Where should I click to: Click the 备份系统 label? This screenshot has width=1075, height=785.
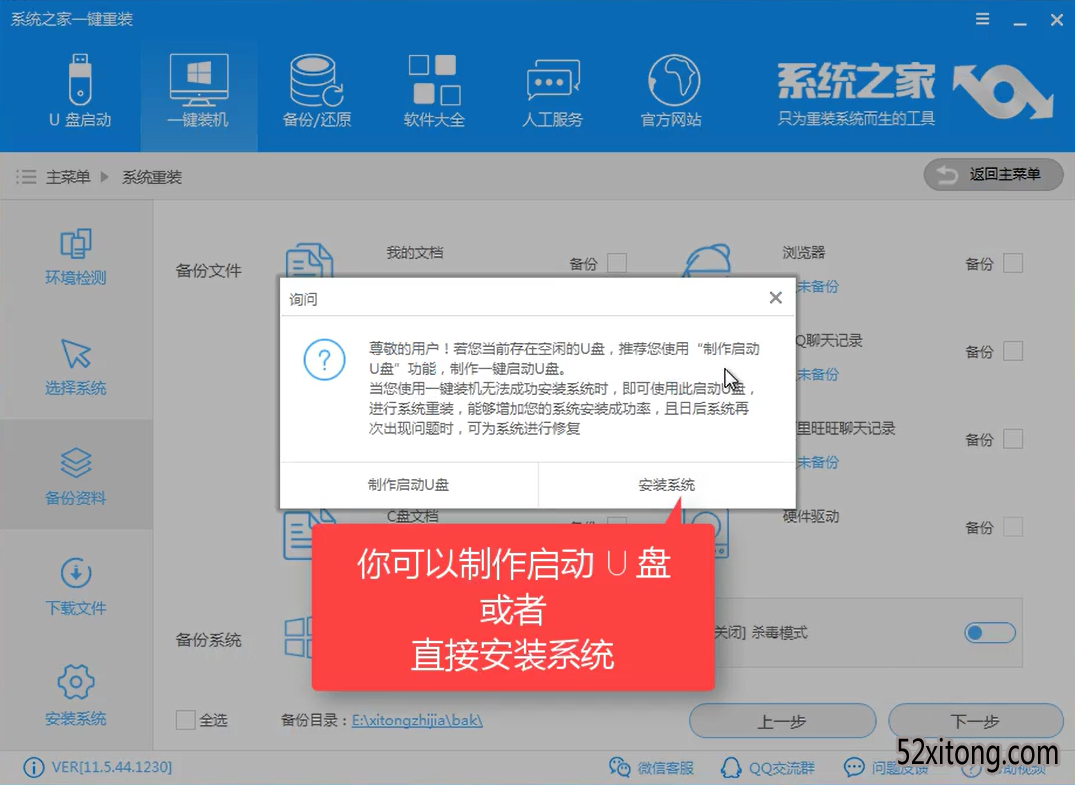(x=208, y=640)
